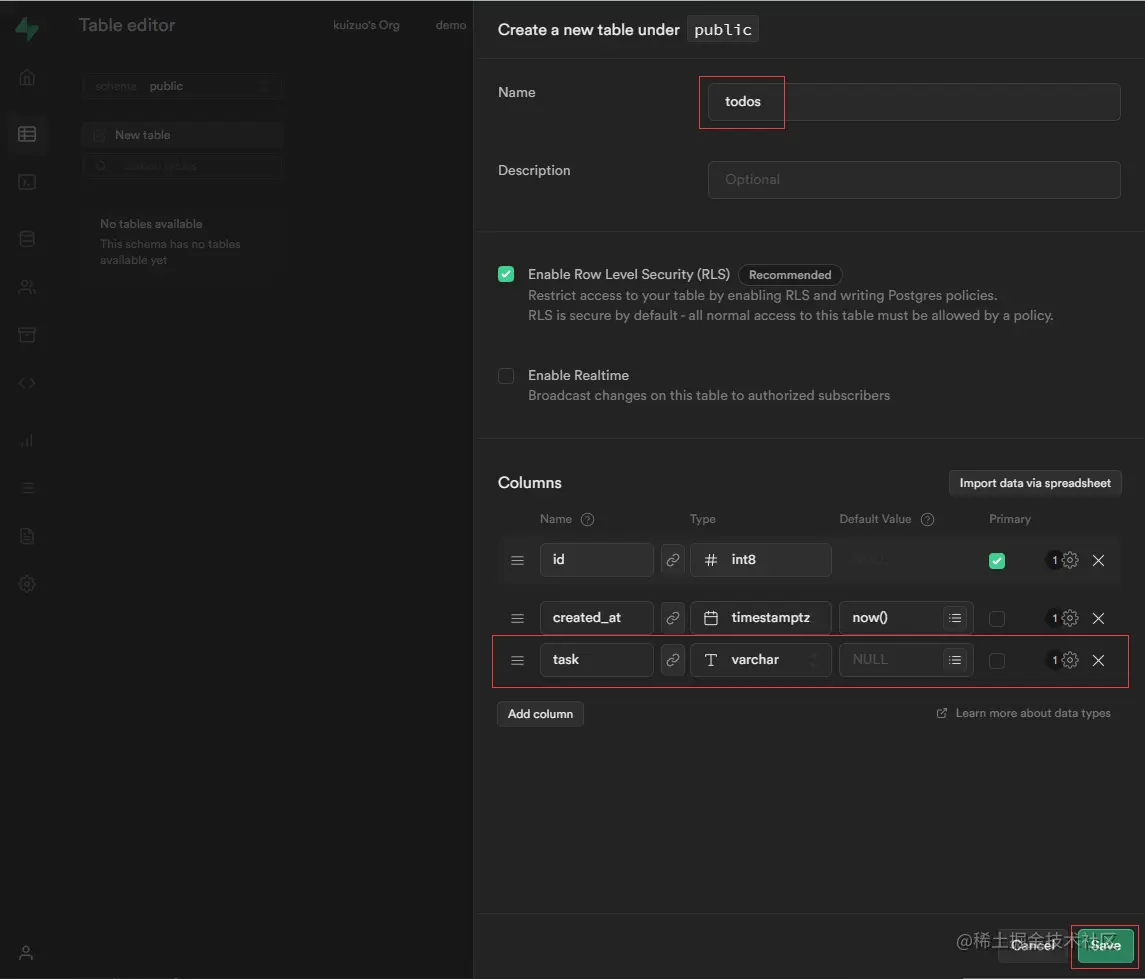Click demo project breadcrumb
The image size is (1145, 979).
click(451, 25)
